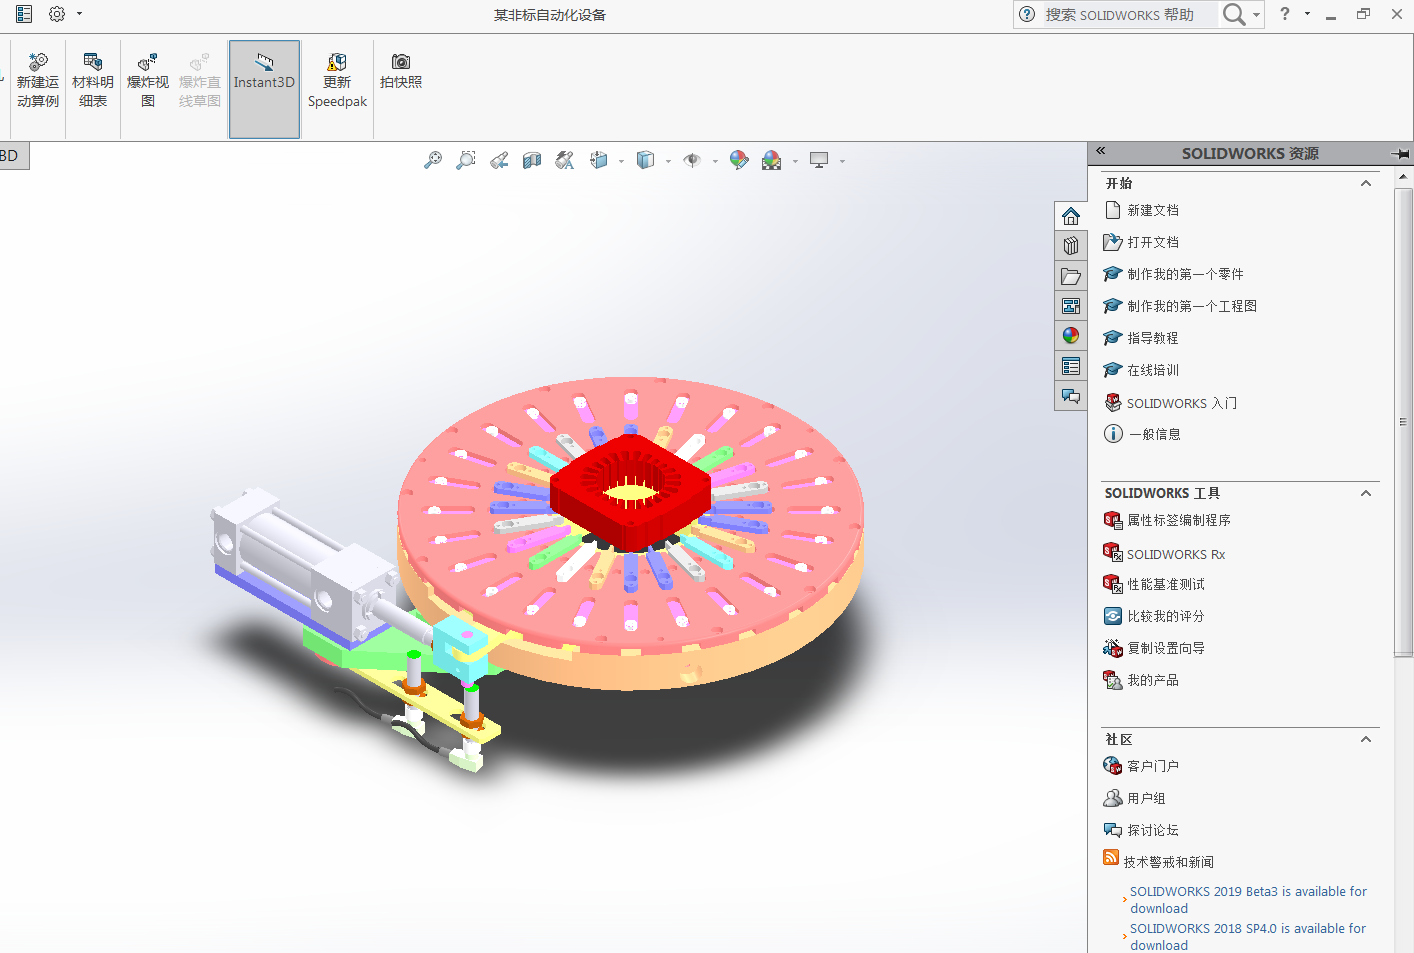This screenshot has width=1414, height=953.
Task: Click the 指导教程 link
Action: [1141, 338]
